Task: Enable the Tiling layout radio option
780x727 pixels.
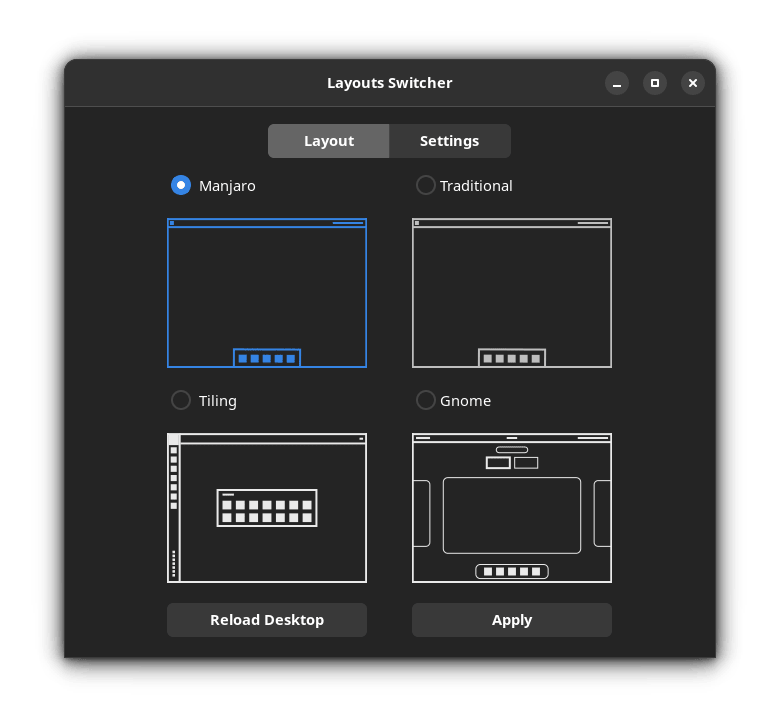Action: coord(181,400)
